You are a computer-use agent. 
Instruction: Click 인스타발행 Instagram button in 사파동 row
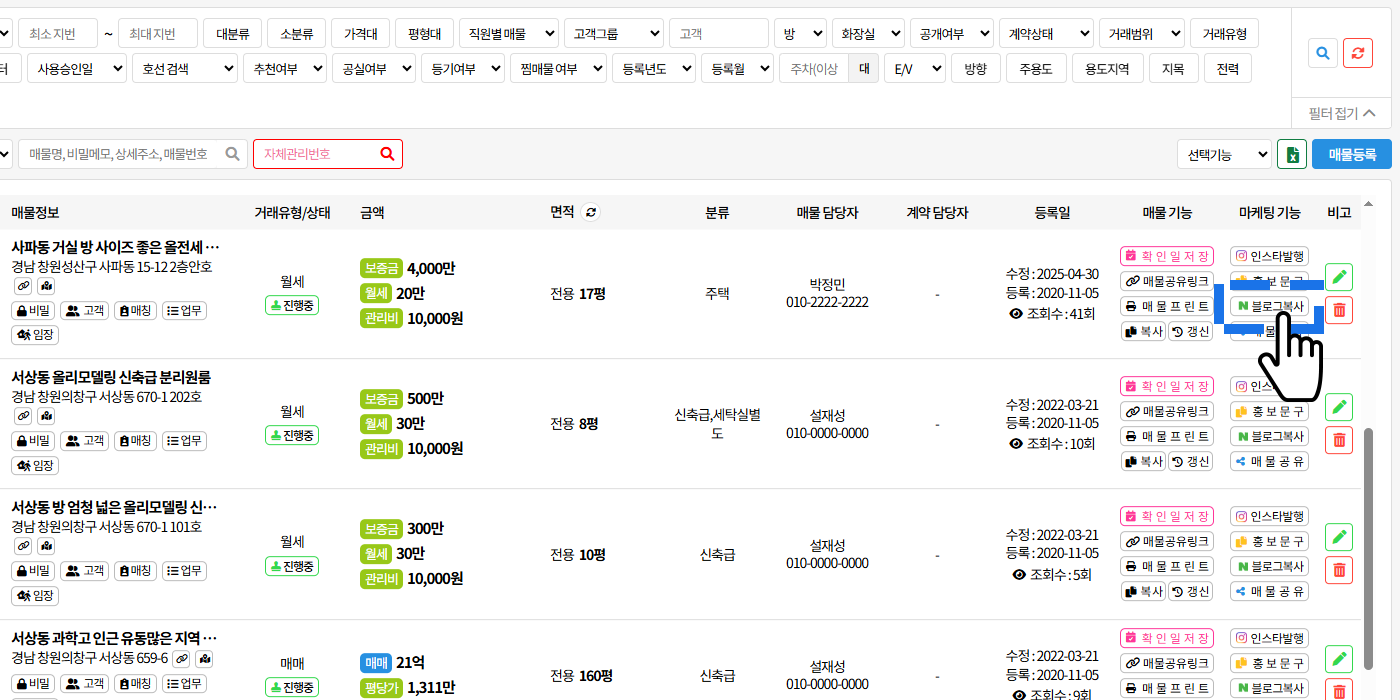(1269, 256)
